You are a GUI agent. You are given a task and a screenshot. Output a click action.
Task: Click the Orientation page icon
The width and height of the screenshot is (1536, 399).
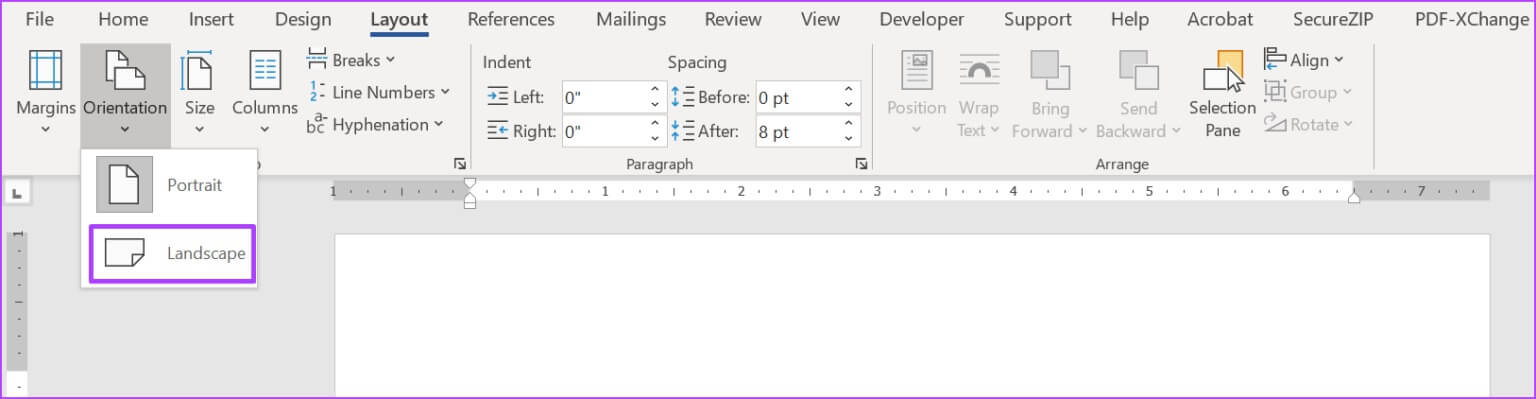point(125,71)
